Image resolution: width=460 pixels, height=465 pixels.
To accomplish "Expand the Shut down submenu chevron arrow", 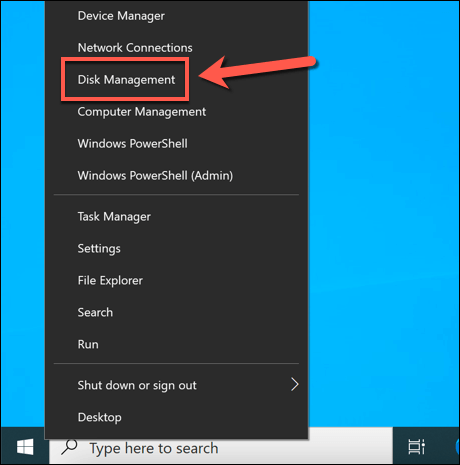I will point(295,385).
